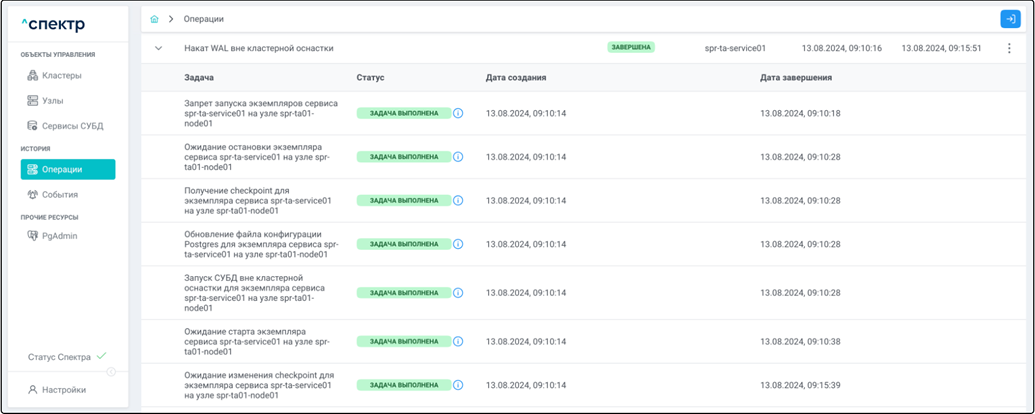1035x414 pixels.
Task: Click info icon for Получение checkpoint task
Action: [458, 200]
